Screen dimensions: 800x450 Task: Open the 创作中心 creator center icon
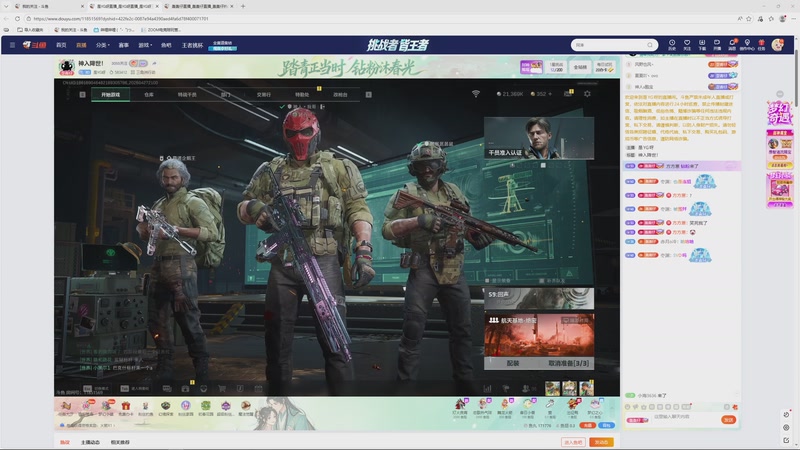pyautogui.click(x=747, y=45)
